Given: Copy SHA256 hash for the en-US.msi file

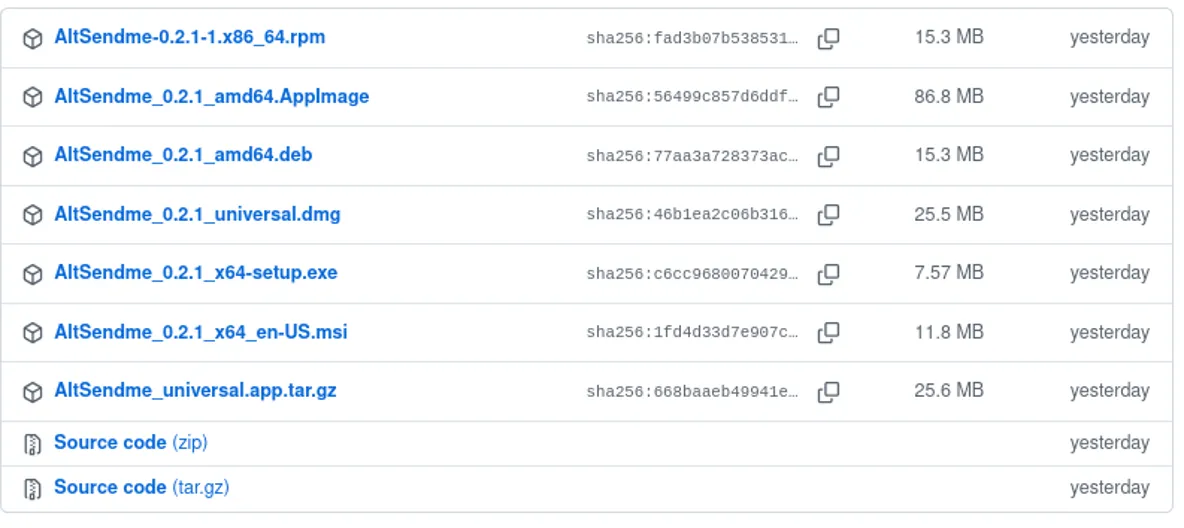Looking at the screenshot, I should click(x=828, y=332).
